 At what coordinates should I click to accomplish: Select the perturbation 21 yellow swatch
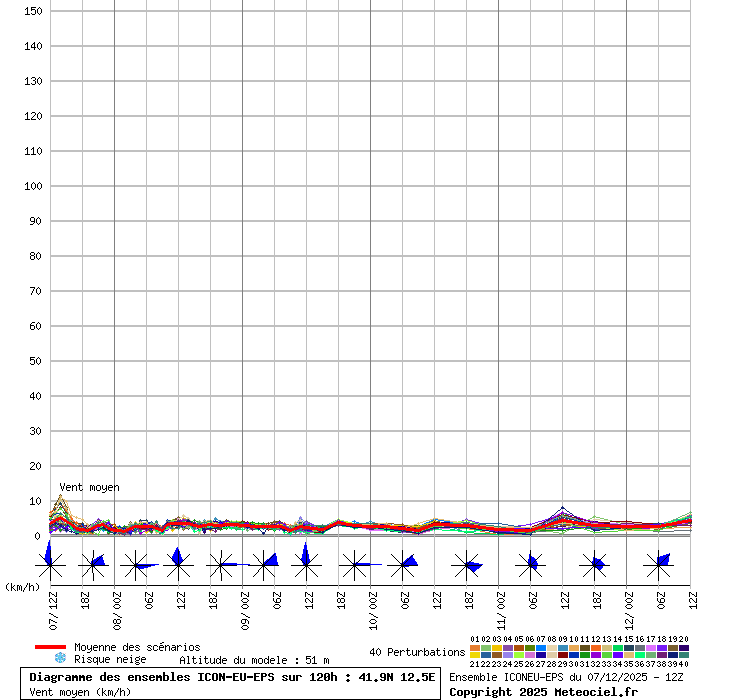pyautogui.click(x=475, y=656)
